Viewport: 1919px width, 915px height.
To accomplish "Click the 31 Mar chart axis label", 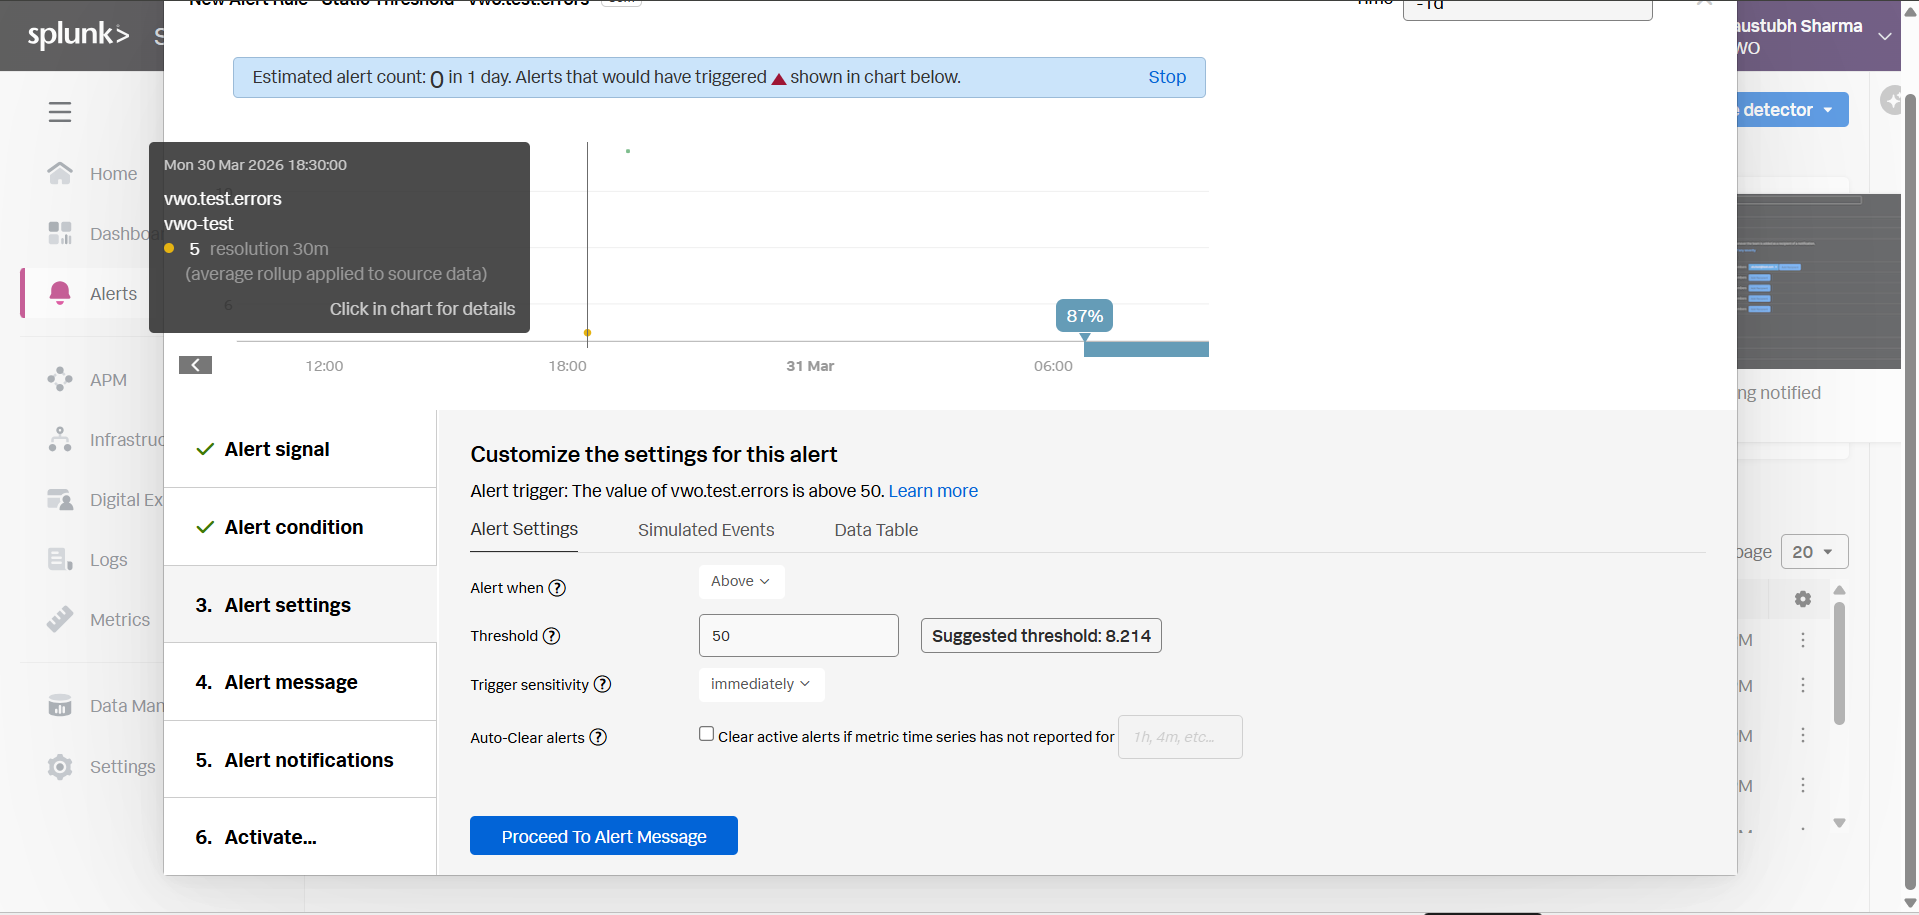I will [810, 366].
